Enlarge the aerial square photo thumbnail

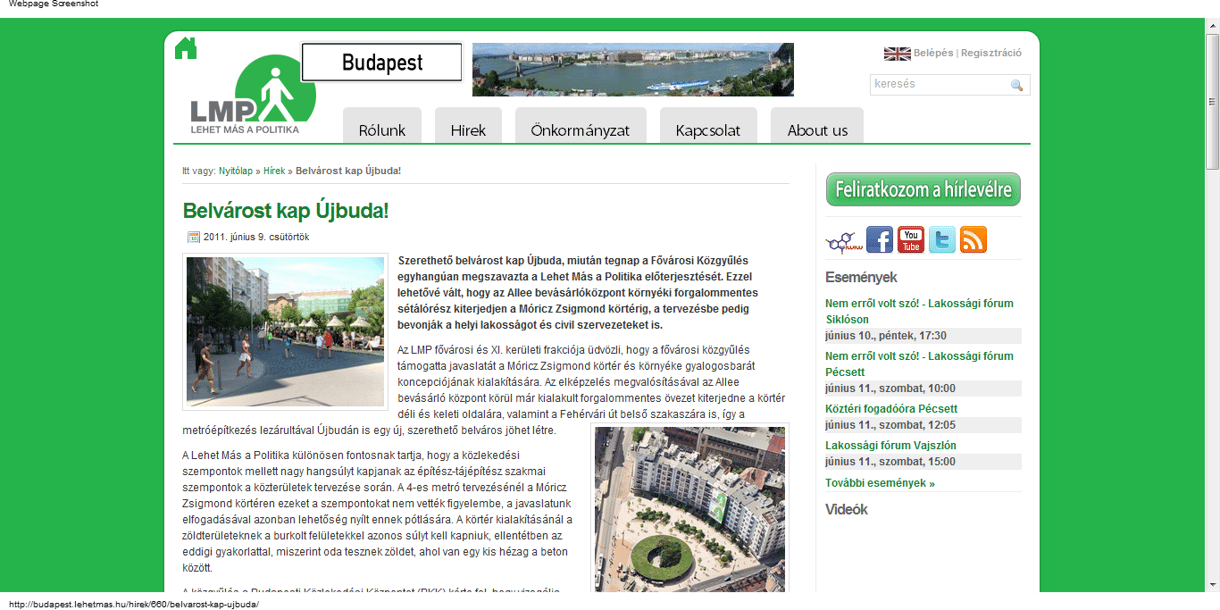coord(689,510)
